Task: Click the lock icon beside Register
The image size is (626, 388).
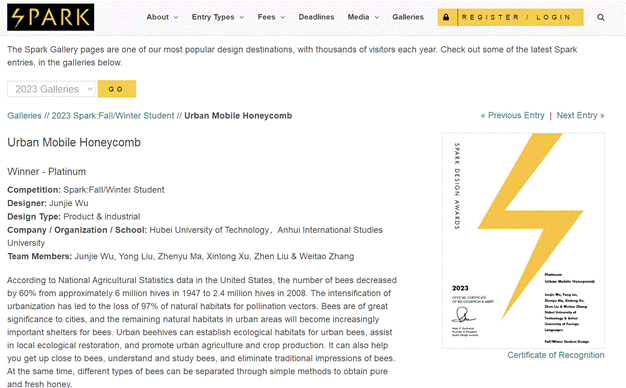Action: (x=446, y=17)
